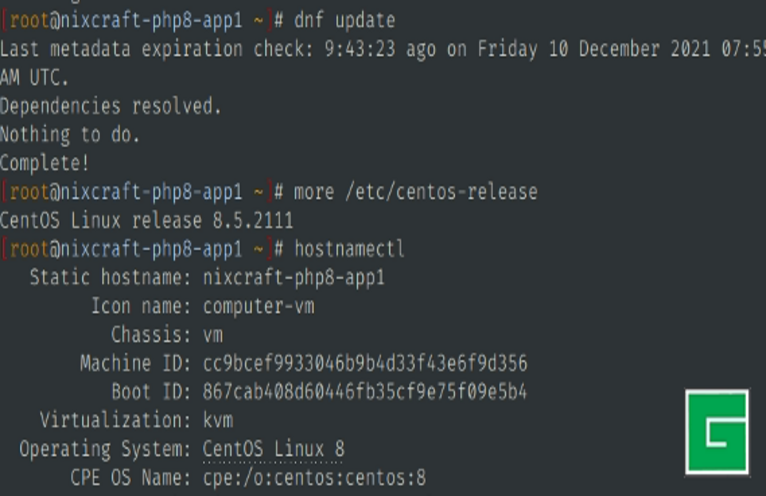Click the Machine ID hexadecimal value
Screen dimensions: 766x496
pyautogui.click(x=364, y=363)
